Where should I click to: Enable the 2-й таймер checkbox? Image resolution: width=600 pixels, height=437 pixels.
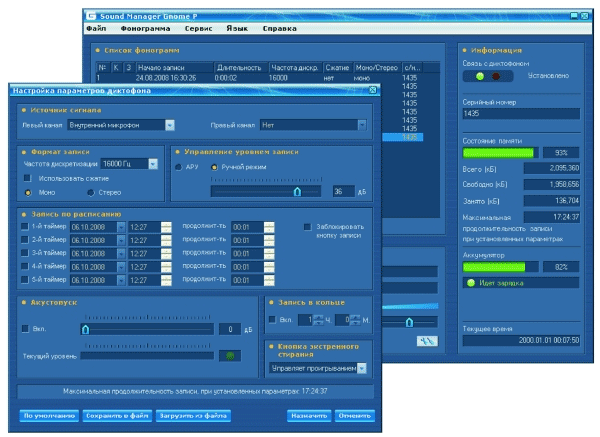(x=25, y=240)
